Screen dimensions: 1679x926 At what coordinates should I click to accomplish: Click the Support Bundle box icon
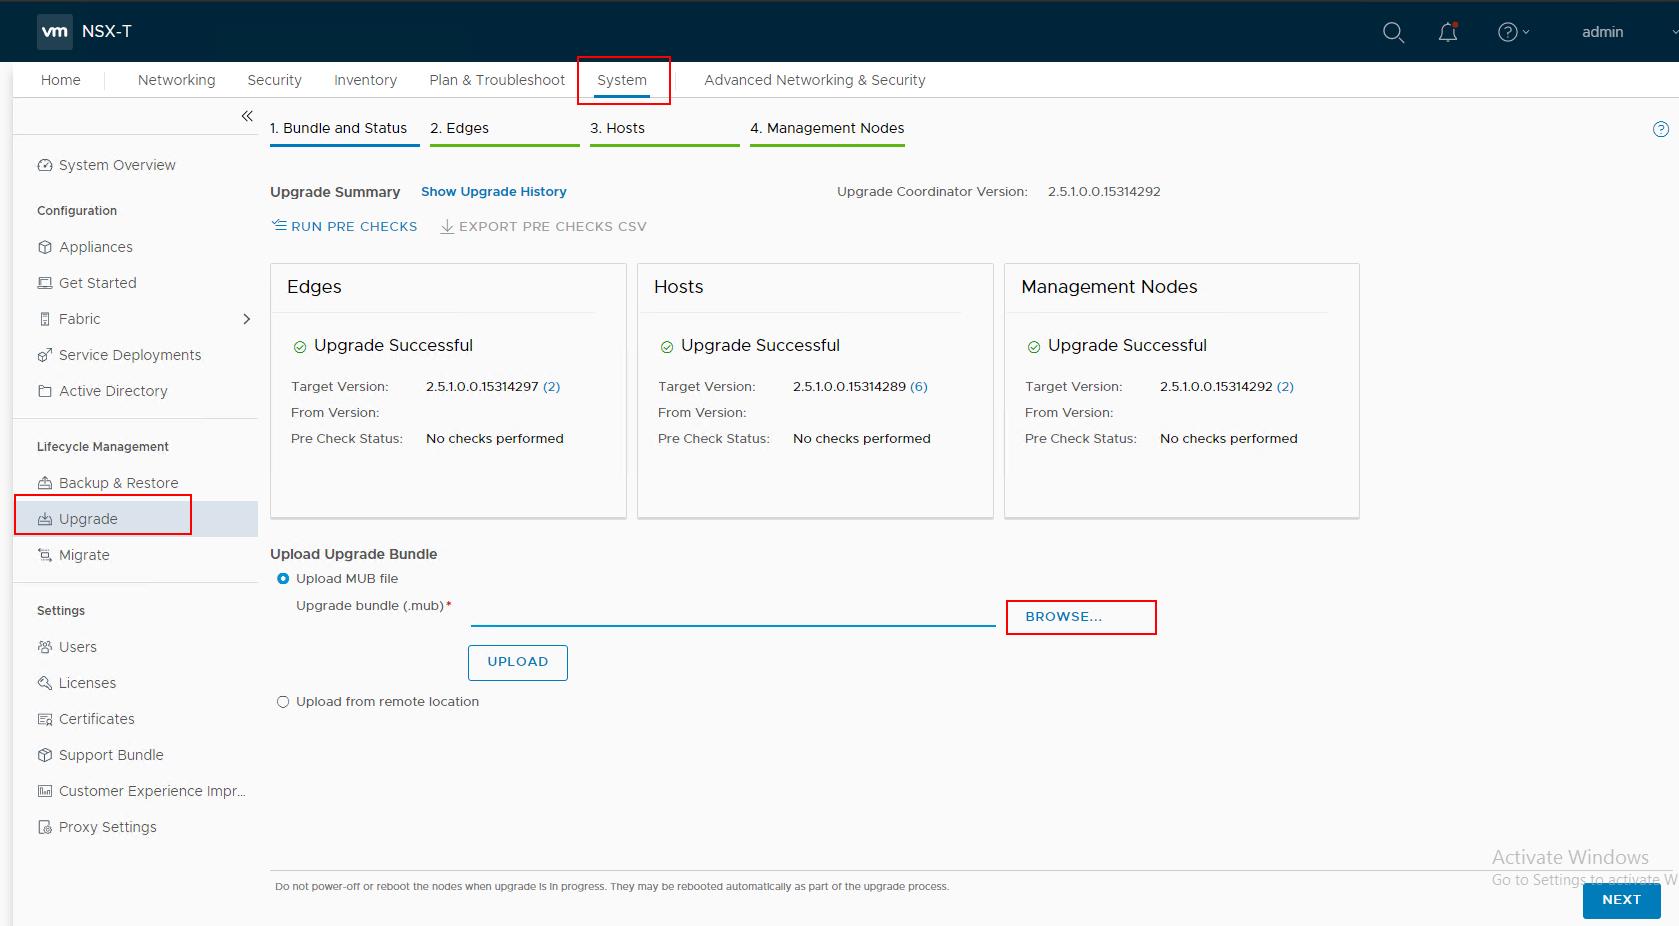click(44, 755)
